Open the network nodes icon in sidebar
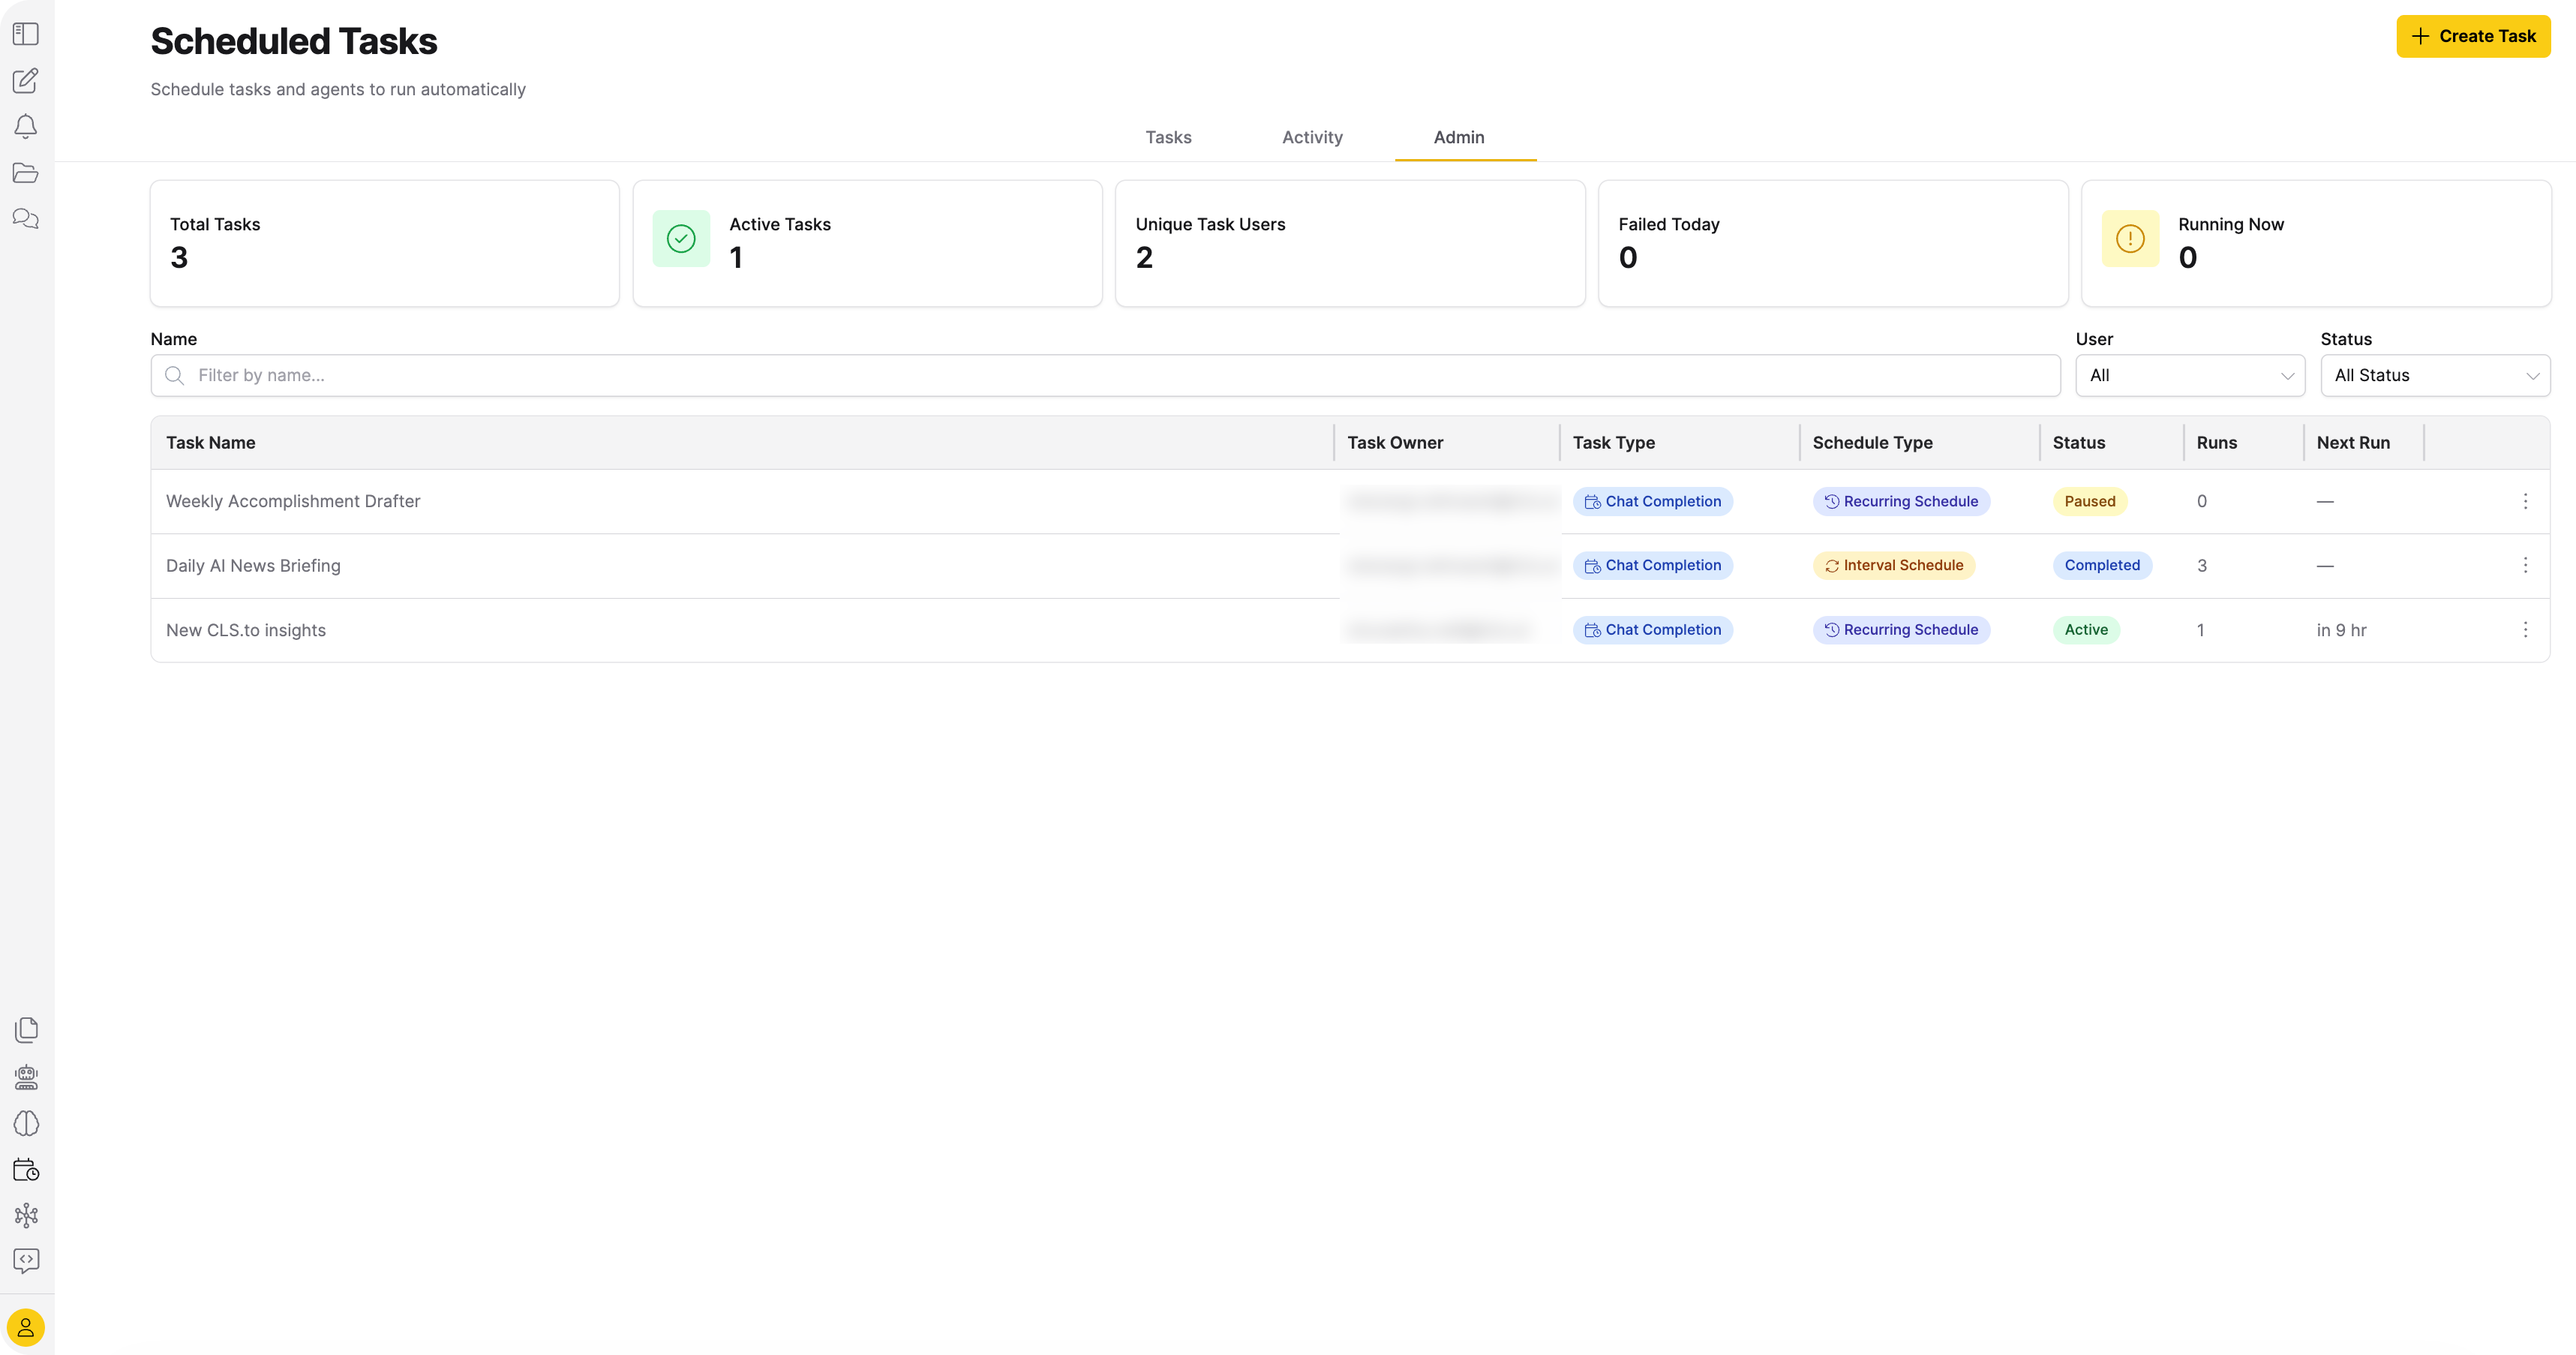The image size is (2576, 1355). pyautogui.click(x=27, y=1215)
